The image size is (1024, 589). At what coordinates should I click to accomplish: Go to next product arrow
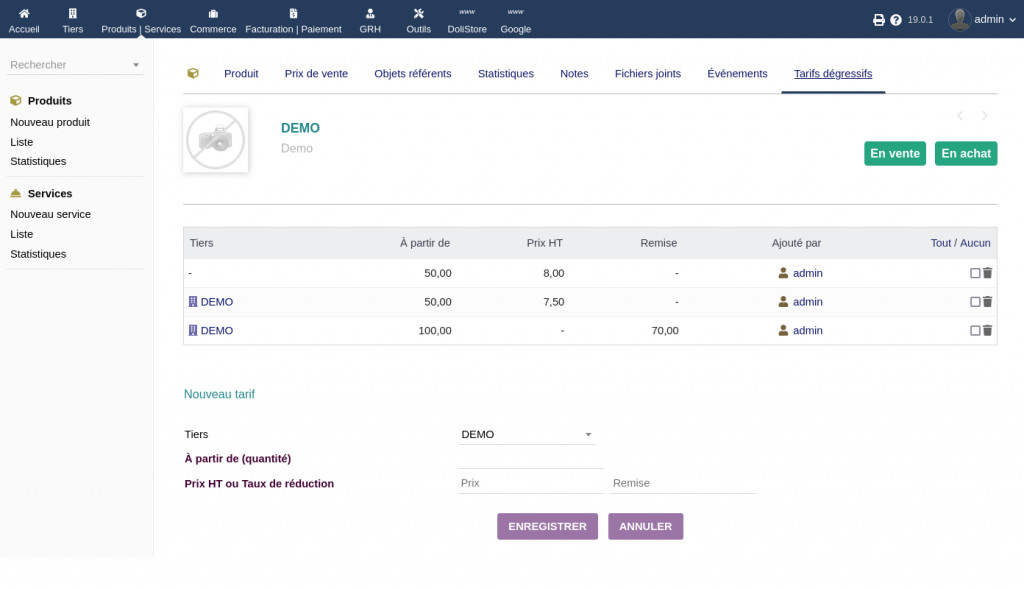coord(984,116)
